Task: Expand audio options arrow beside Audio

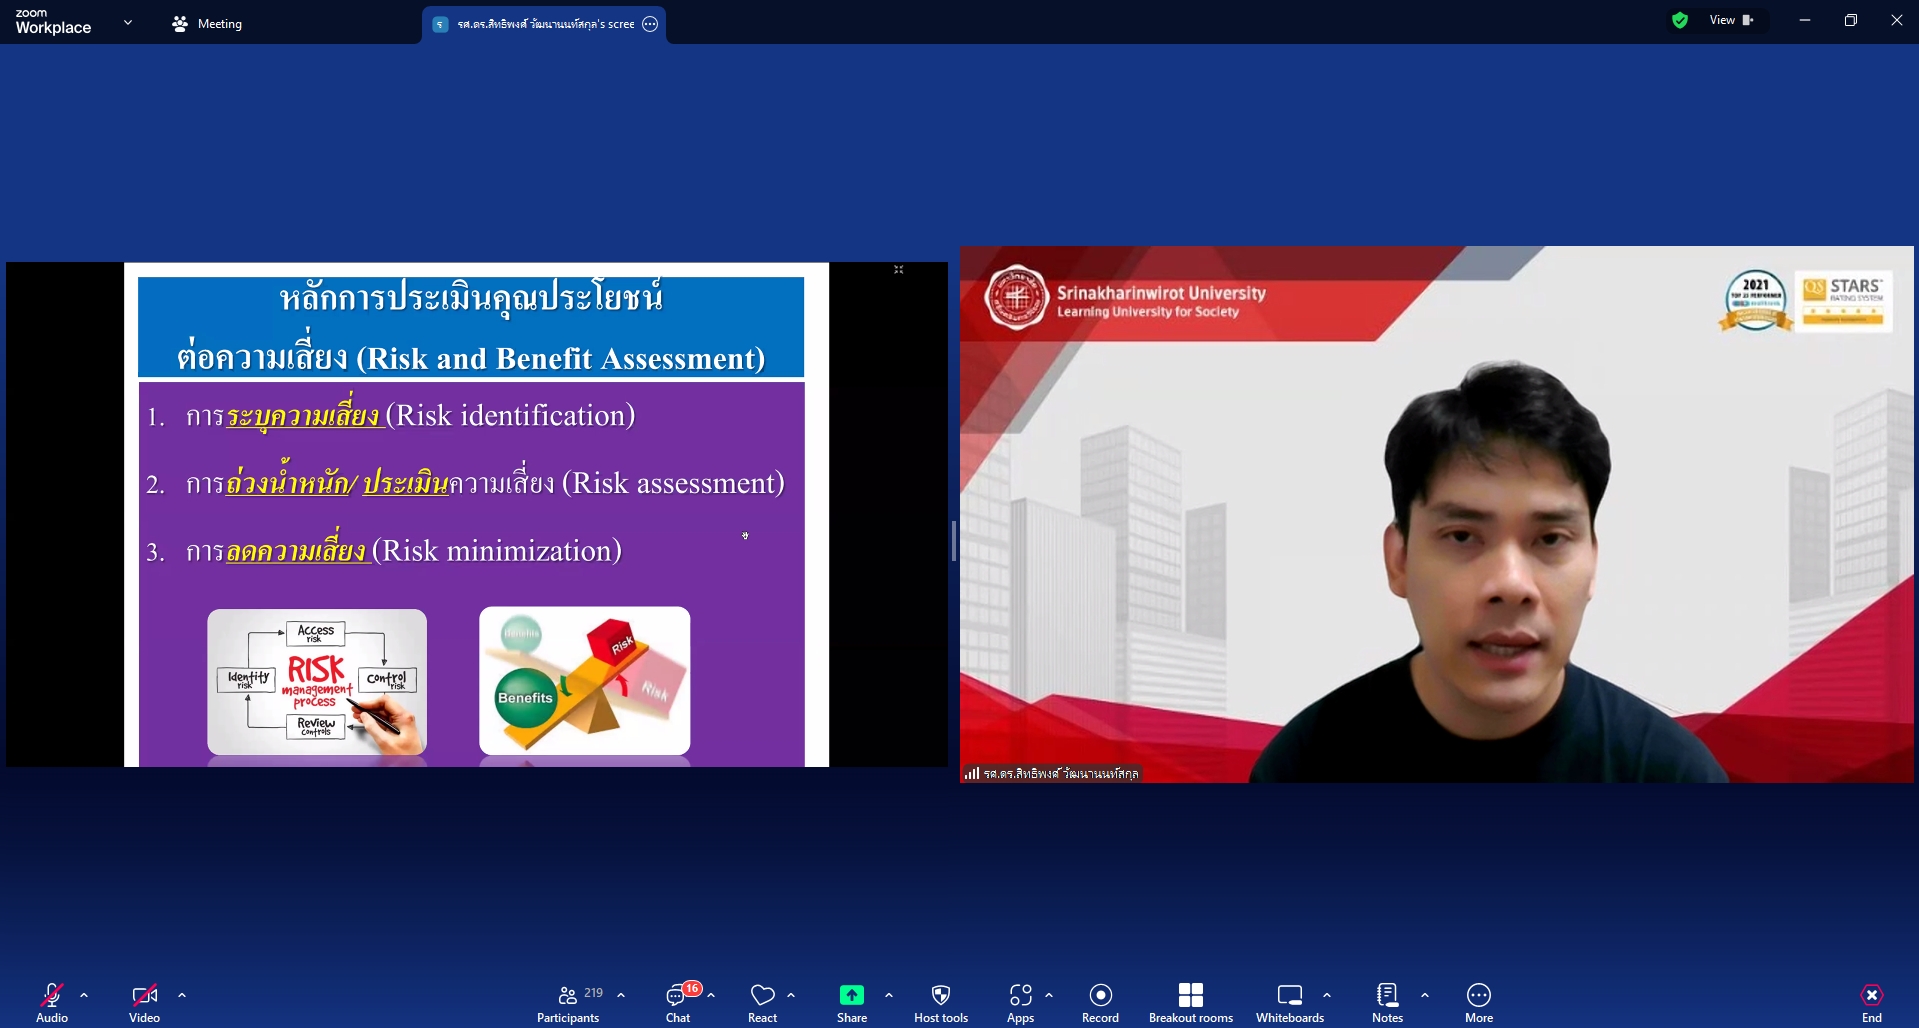Action: click(x=84, y=995)
